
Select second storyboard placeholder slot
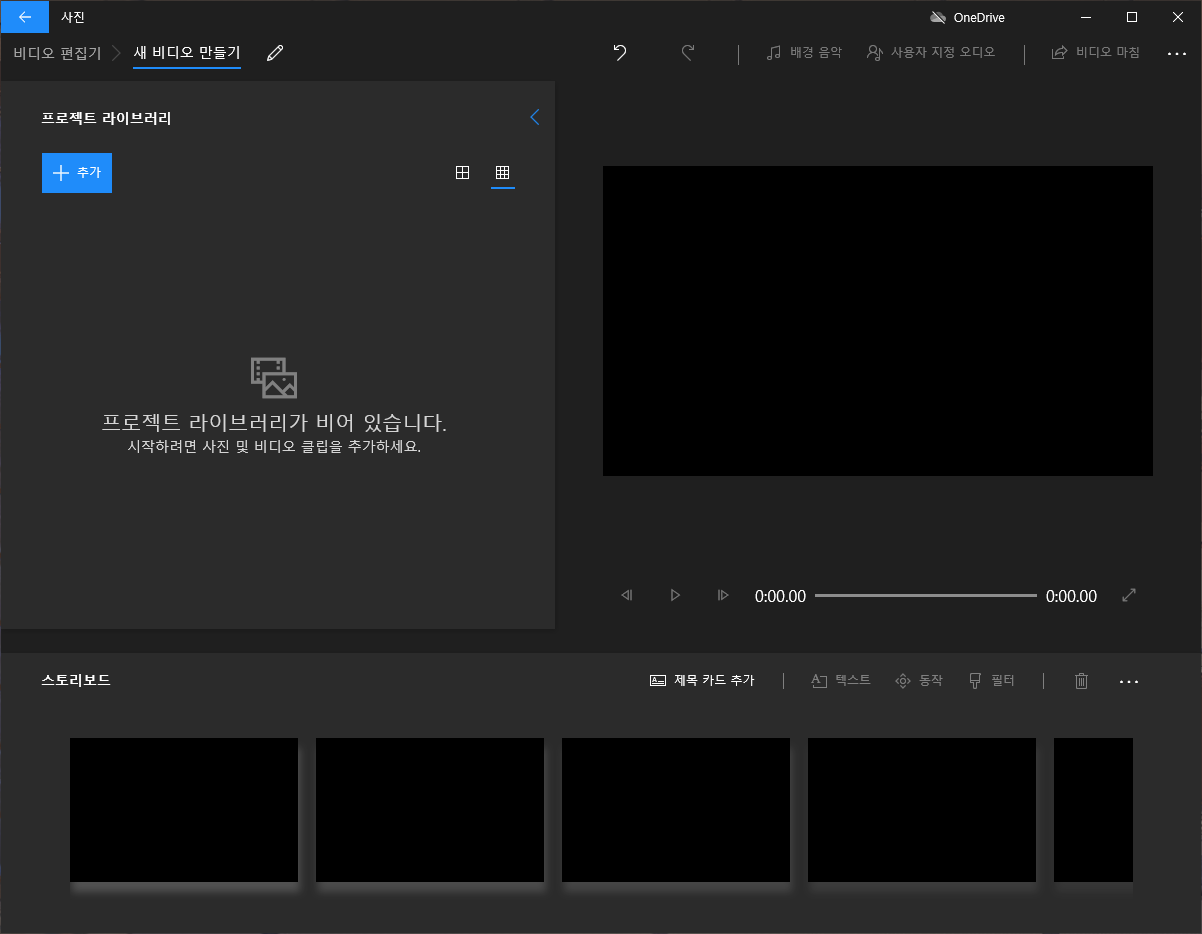(x=430, y=810)
